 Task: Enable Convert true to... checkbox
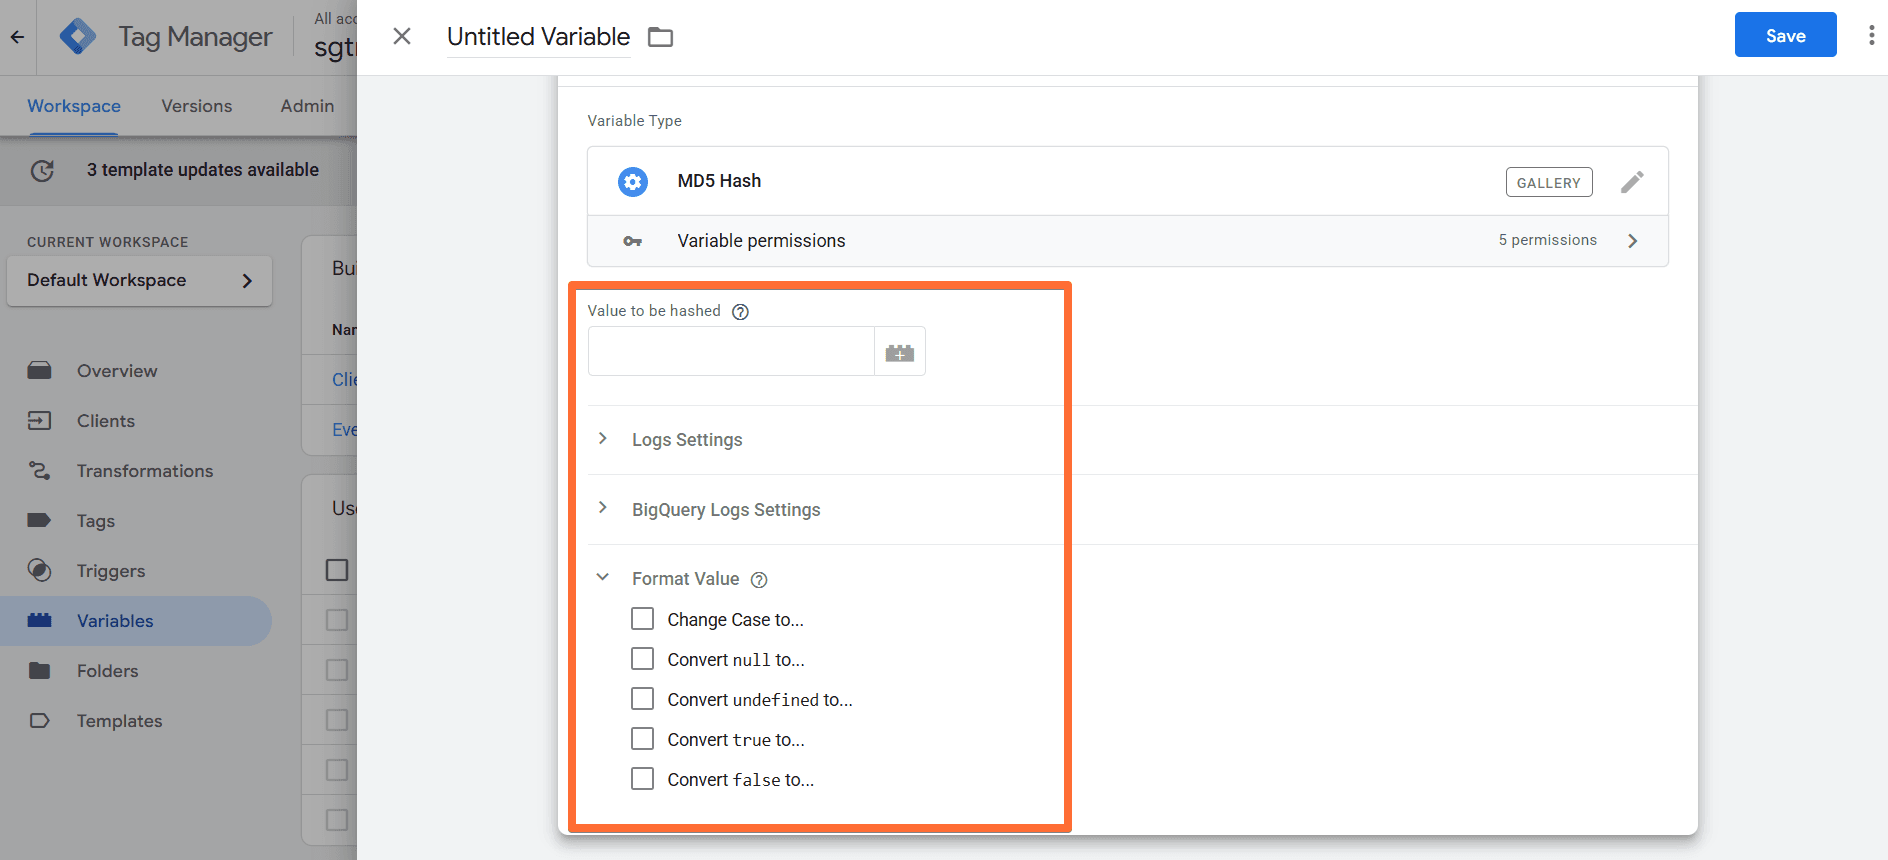point(642,739)
